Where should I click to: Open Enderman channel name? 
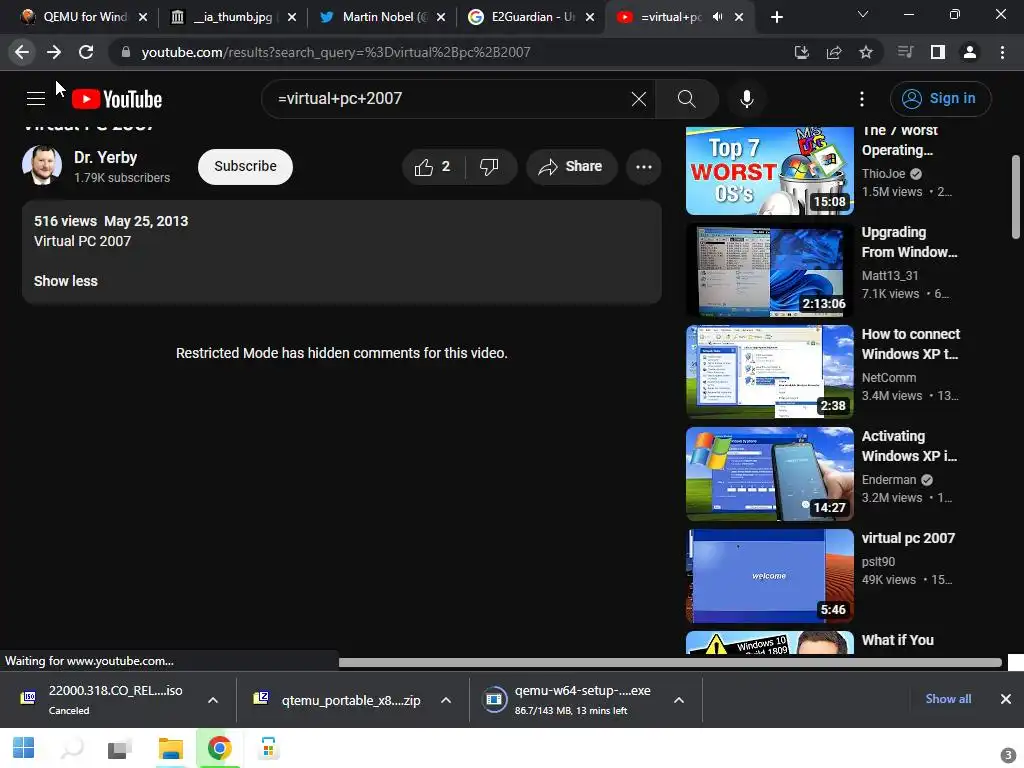[889, 480]
